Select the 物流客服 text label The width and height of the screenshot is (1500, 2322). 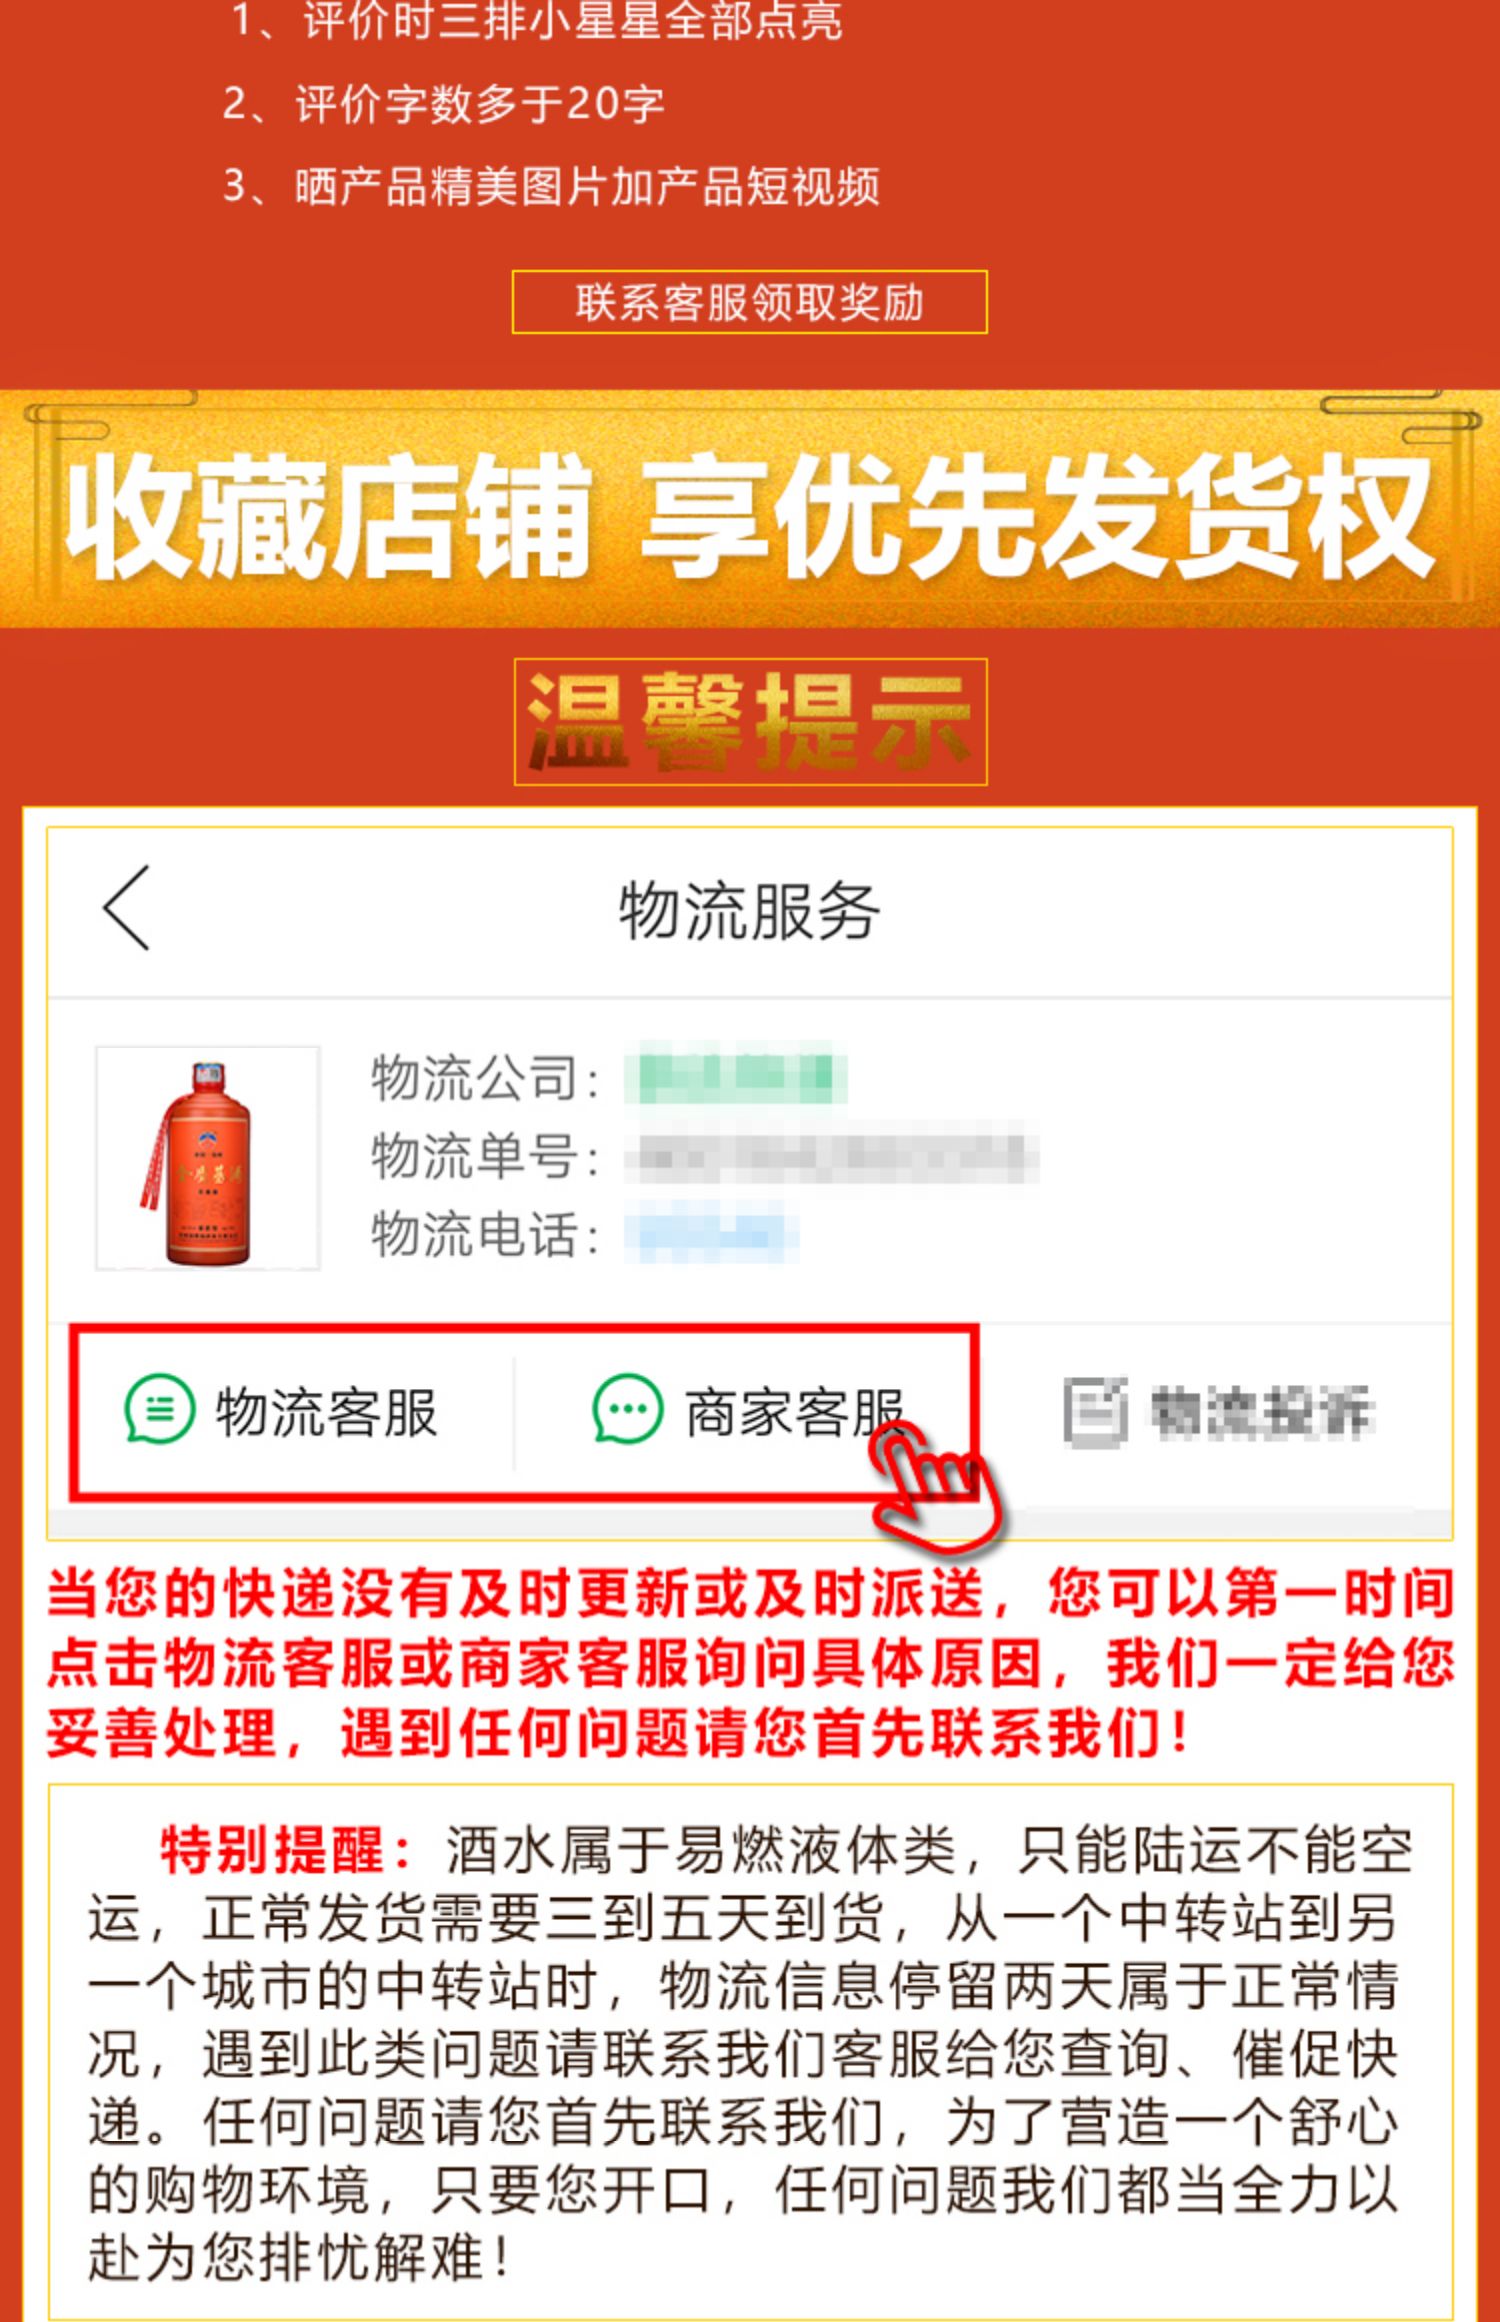327,1411
